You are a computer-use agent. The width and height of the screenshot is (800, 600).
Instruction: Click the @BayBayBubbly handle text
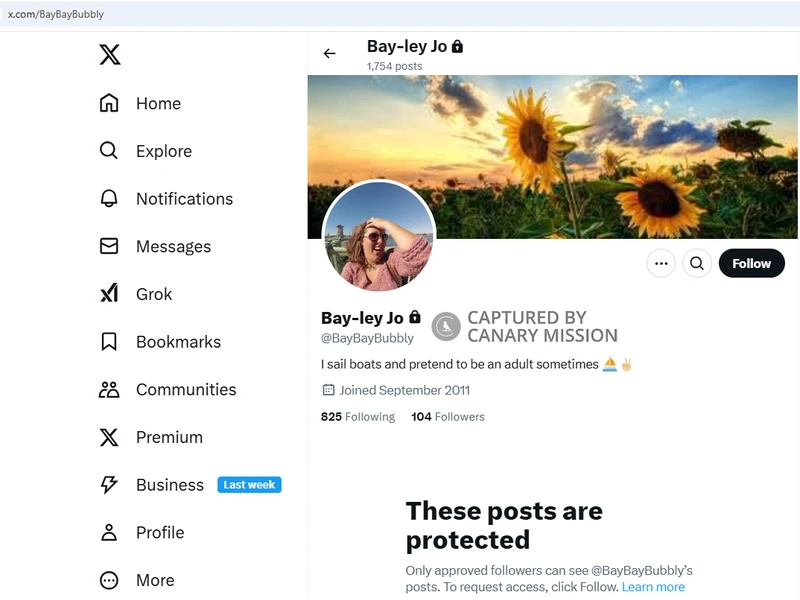tap(367, 338)
